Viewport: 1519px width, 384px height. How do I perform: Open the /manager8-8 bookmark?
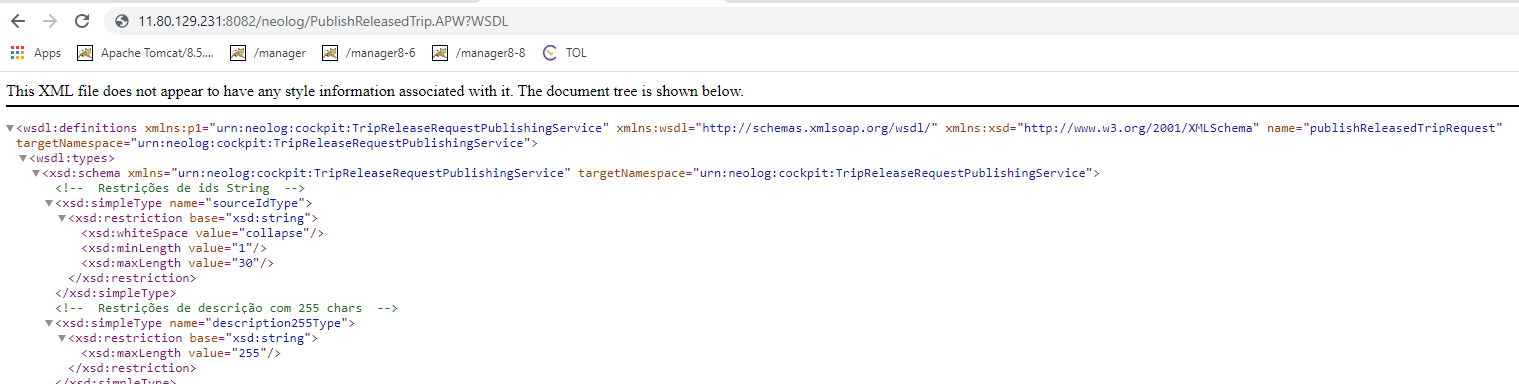point(479,52)
